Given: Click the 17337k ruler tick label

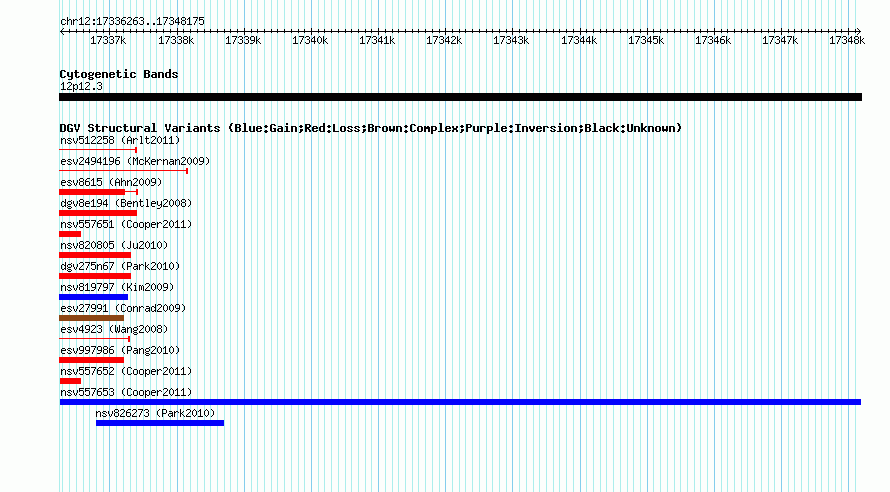Looking at the screenshot, I should (x=108, y=40).
